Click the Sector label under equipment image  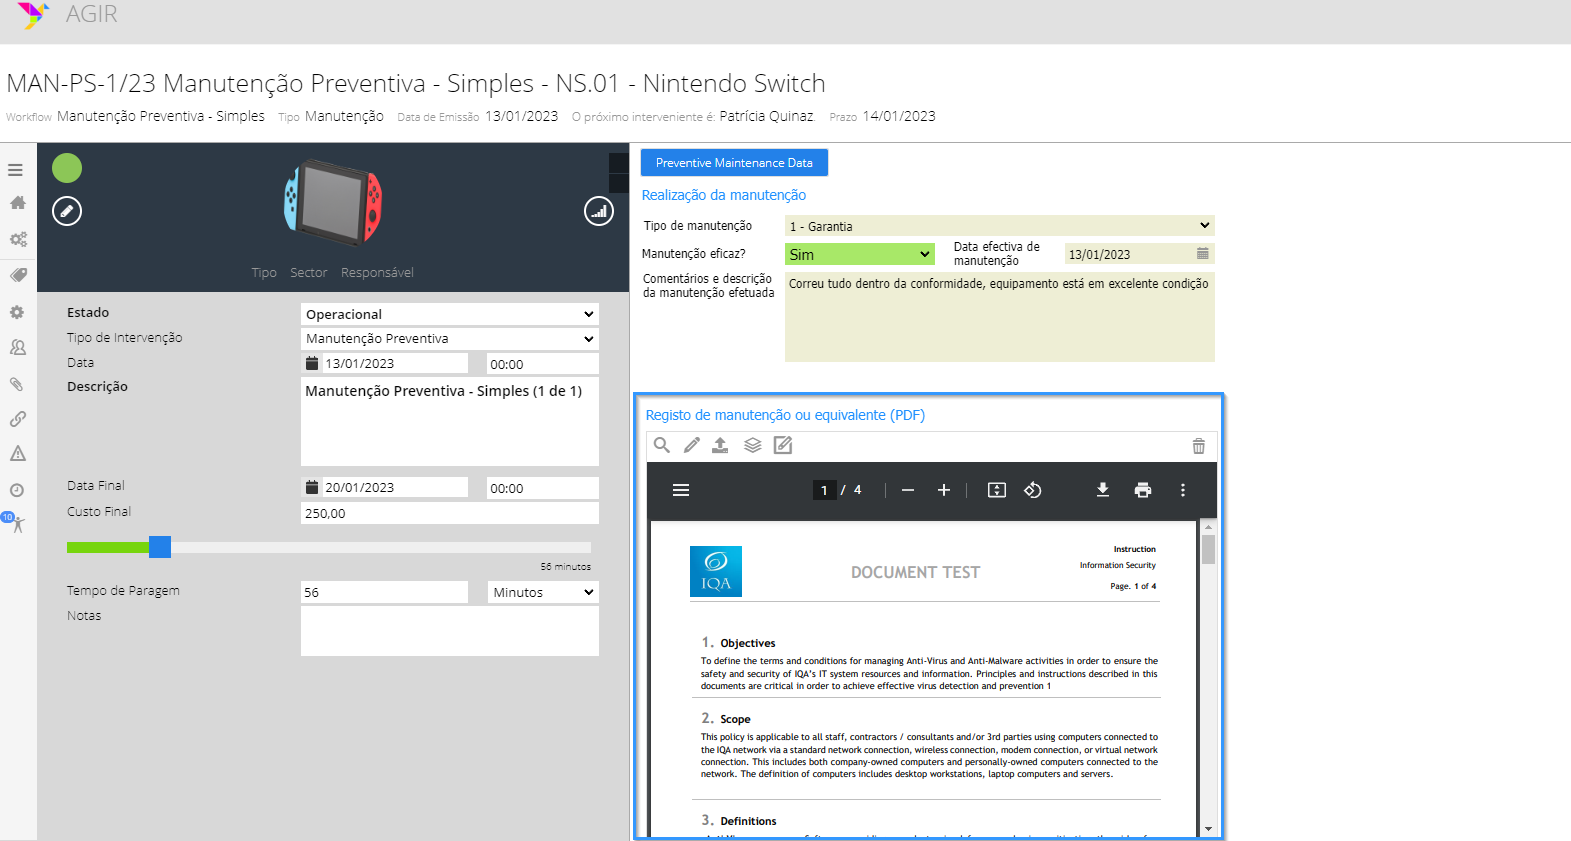(309, 273)
